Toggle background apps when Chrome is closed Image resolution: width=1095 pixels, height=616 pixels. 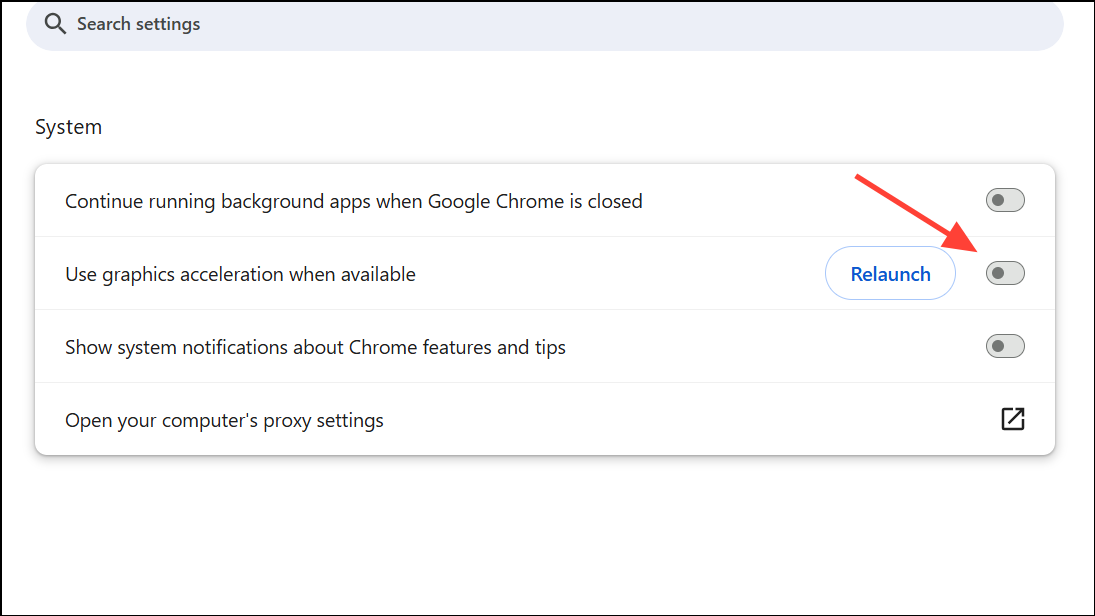[1005, 201]
